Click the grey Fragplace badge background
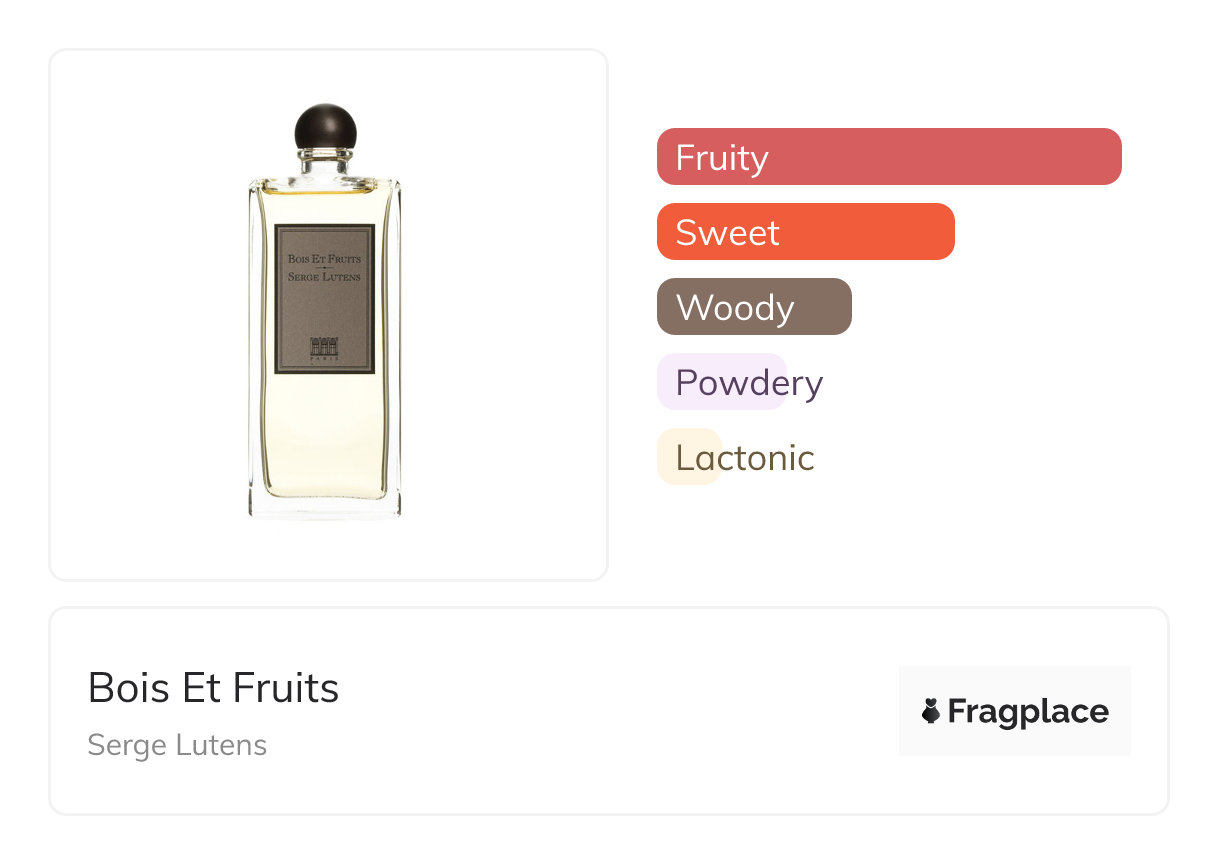1218x864 pixels. 1015,680
